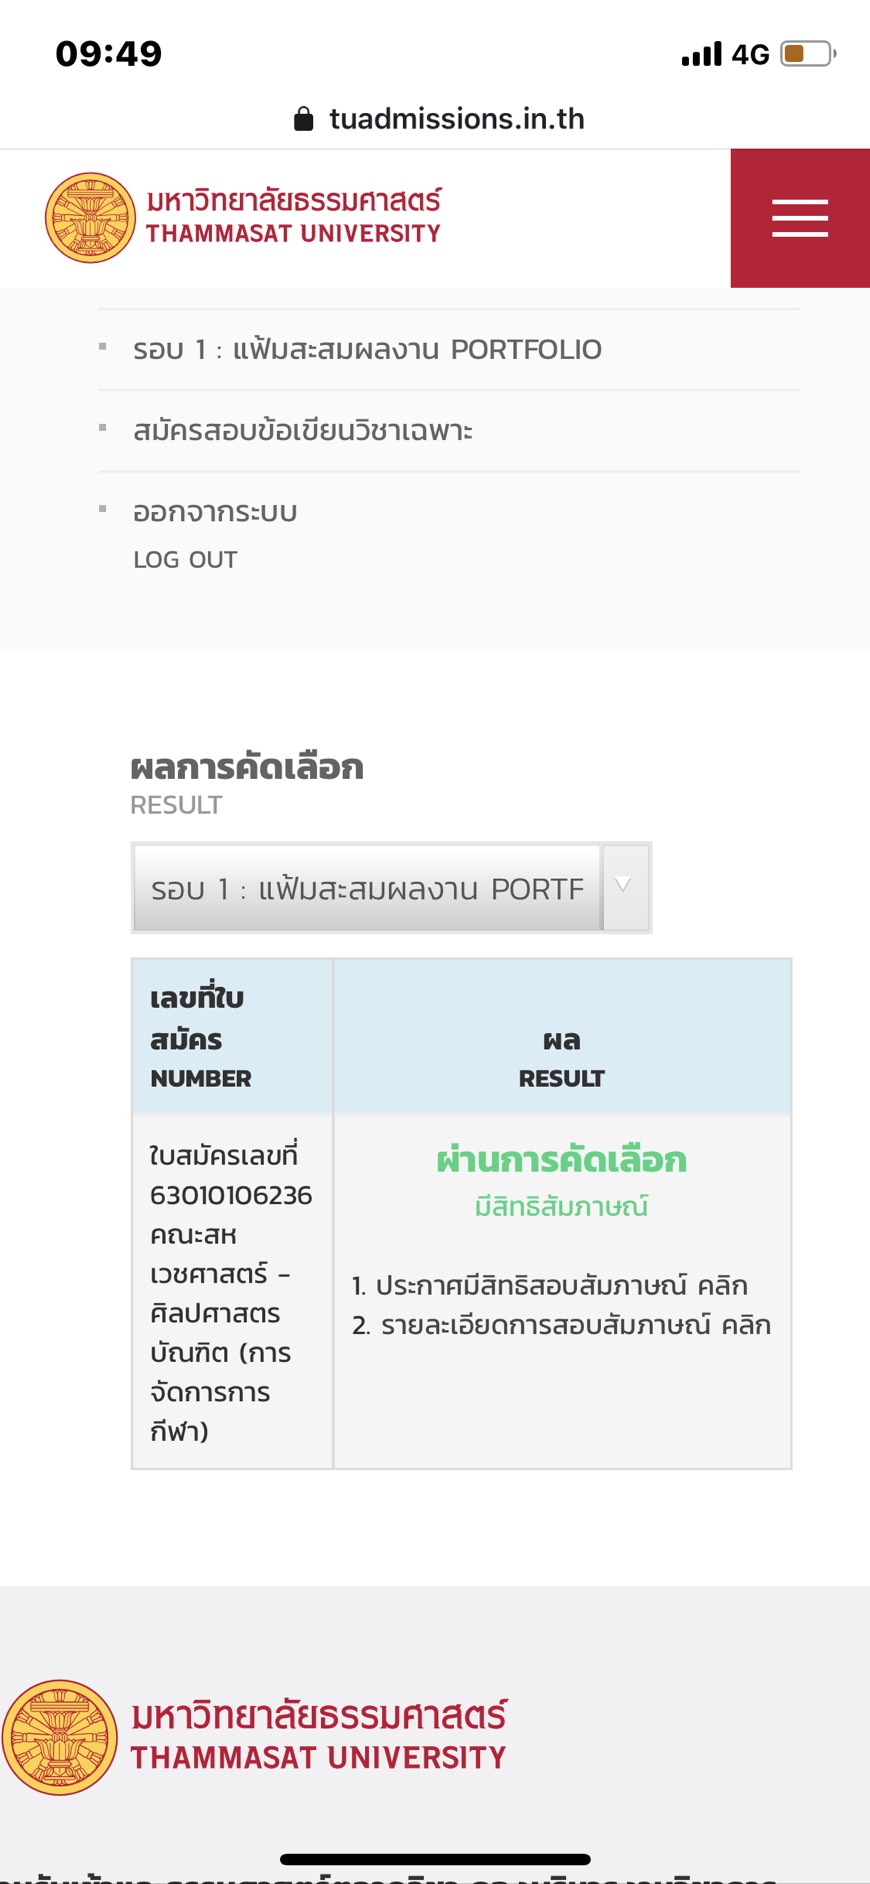This screenshot has height=1884, width=870.
Task: Tap the Thammasat seal in the footer
Action: click(x=60, y=1737)
